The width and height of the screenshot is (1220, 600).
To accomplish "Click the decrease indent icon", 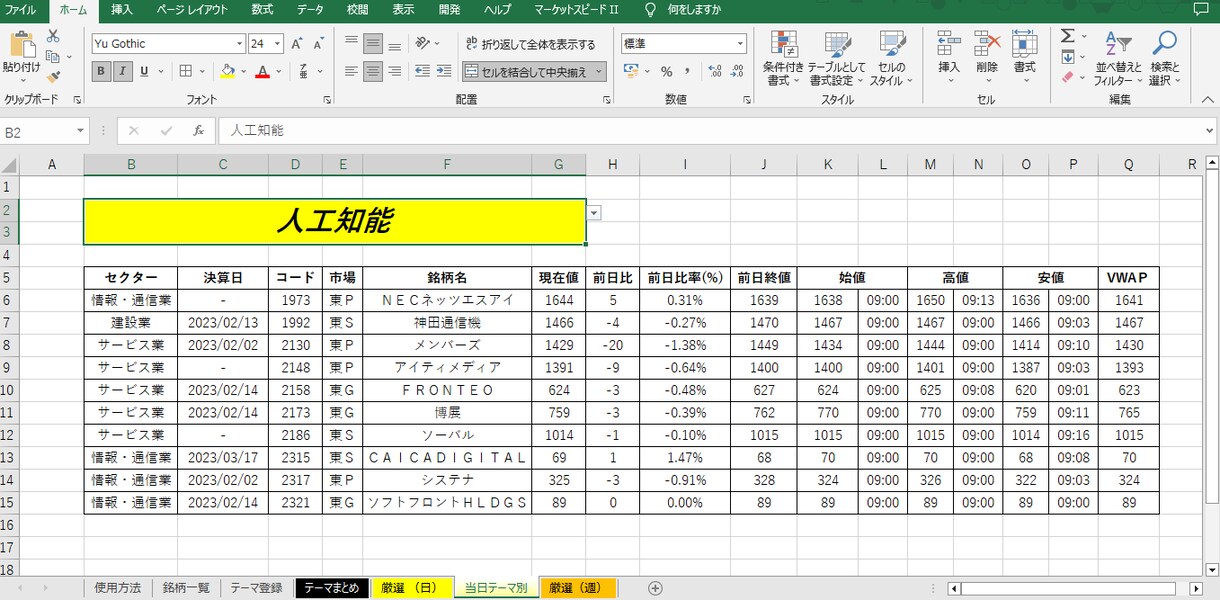I will [423, 71].
